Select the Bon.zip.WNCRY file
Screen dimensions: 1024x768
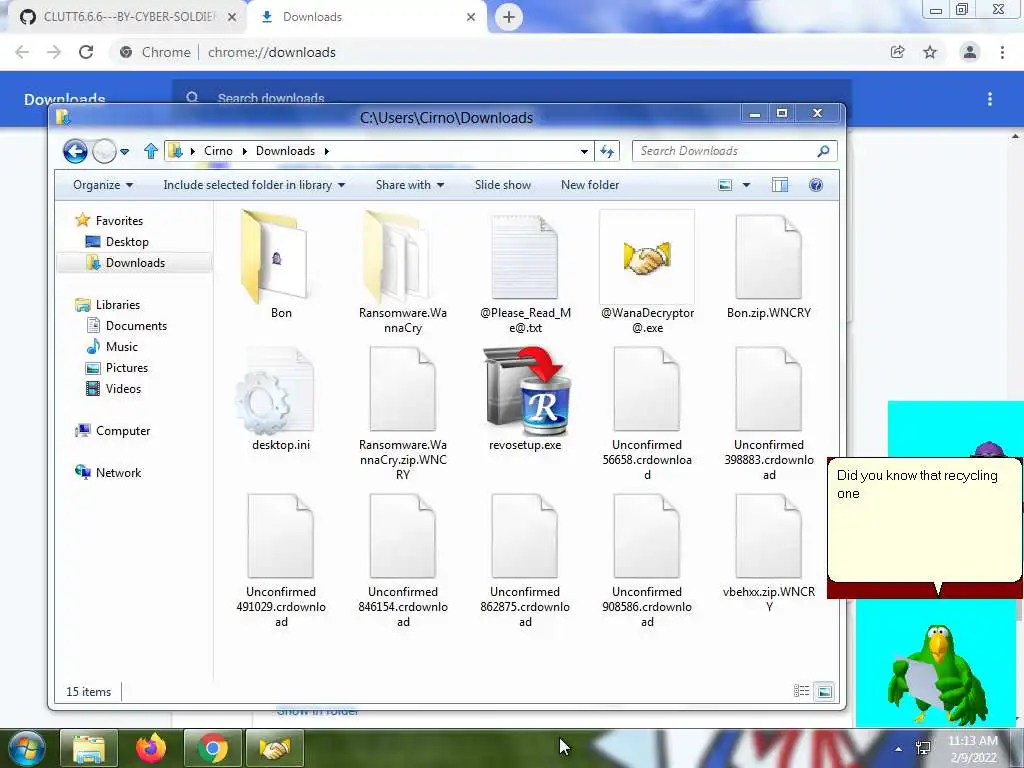[769, 264]
